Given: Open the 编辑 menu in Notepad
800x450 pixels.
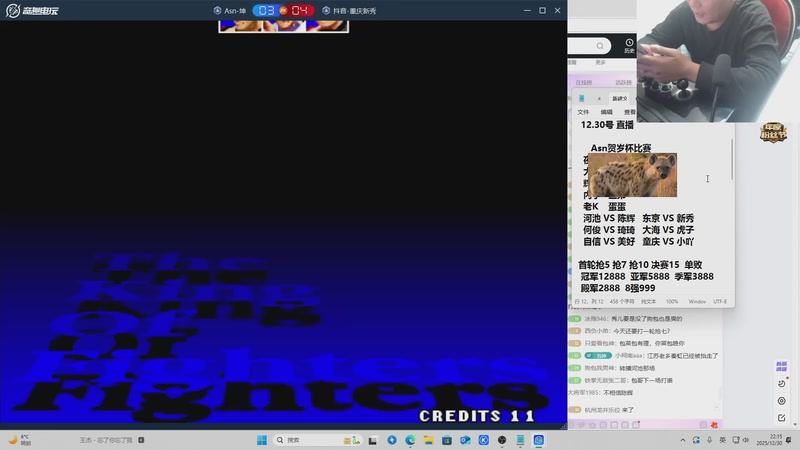Looking at the screenshot, I should click(606, 112).
